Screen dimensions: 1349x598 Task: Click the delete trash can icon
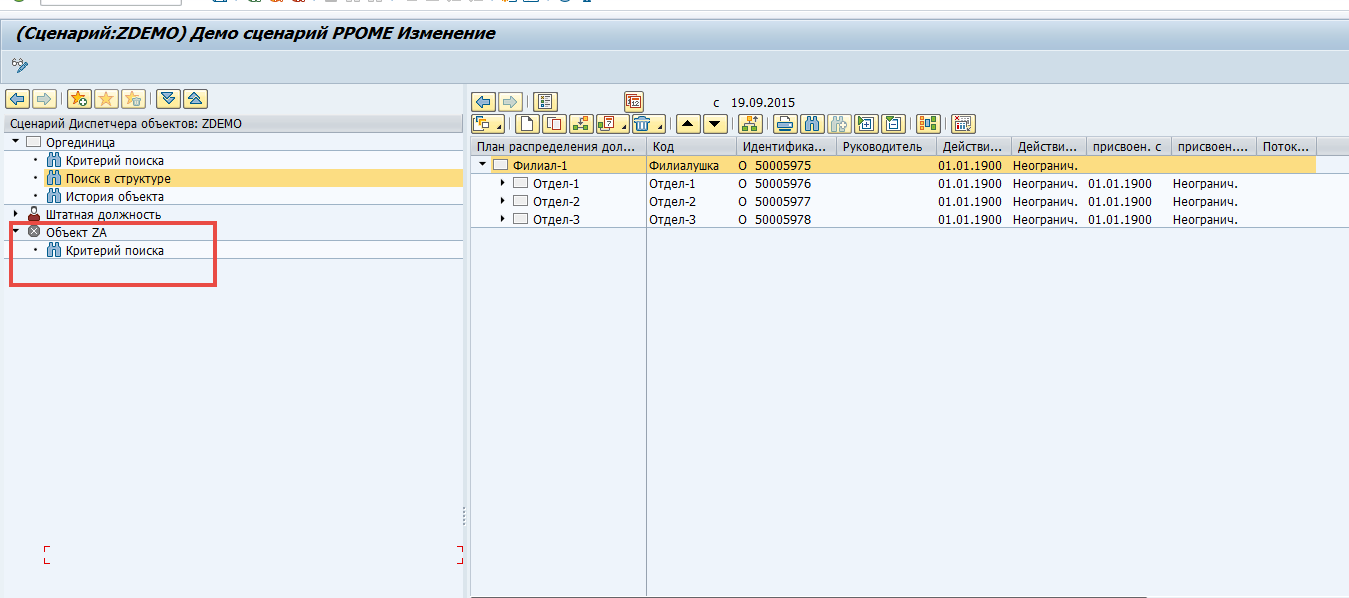click(642, 124)
